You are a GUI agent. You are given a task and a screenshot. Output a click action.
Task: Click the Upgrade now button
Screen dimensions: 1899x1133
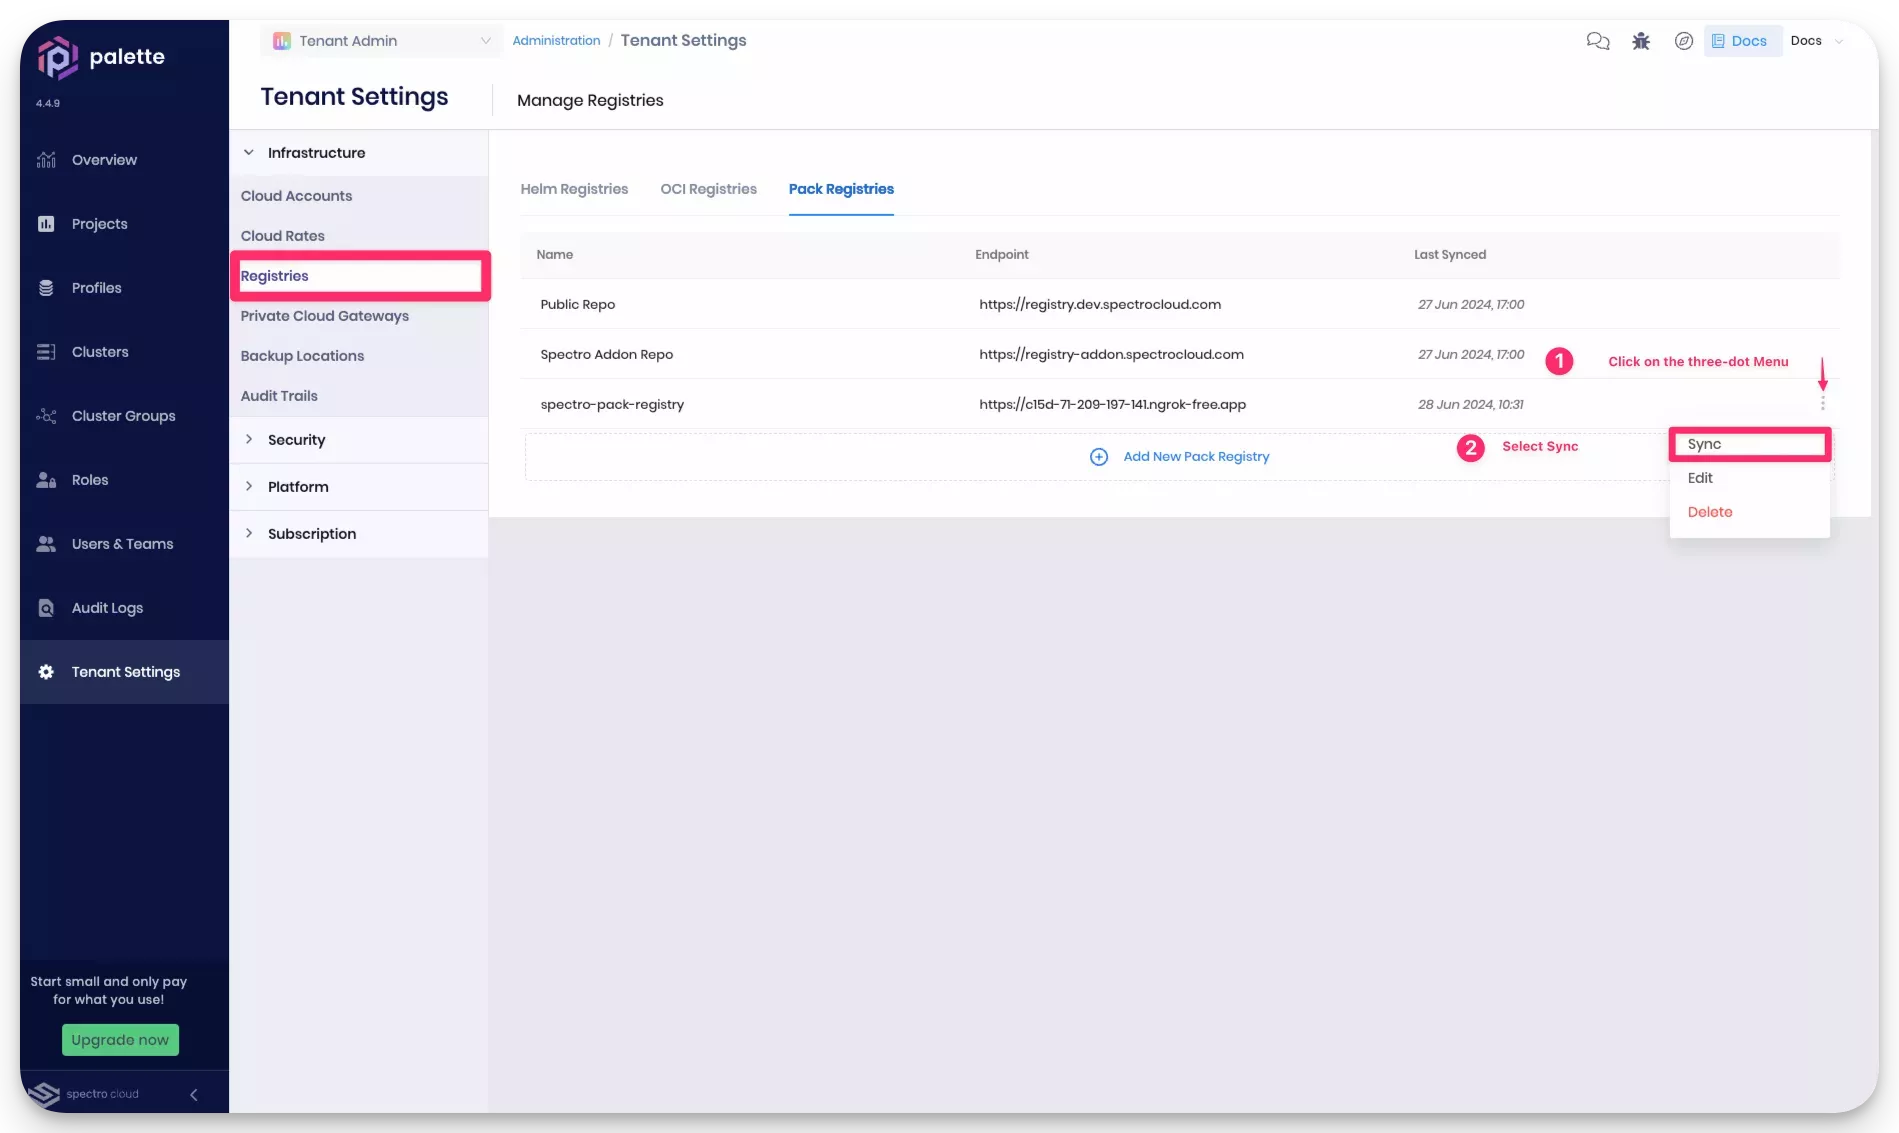pos(120,1039)
